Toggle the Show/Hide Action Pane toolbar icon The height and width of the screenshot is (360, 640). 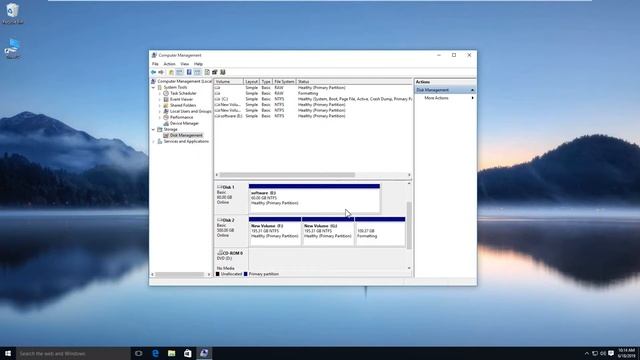[197, 72]
